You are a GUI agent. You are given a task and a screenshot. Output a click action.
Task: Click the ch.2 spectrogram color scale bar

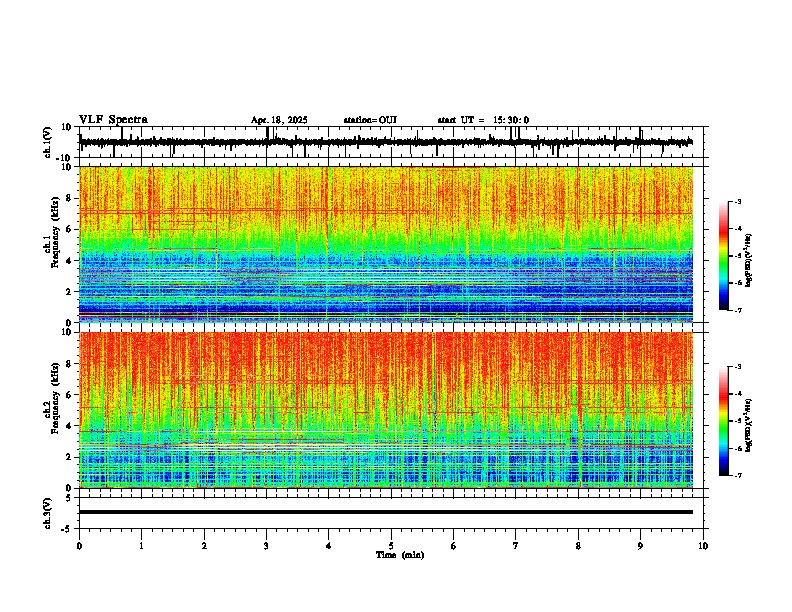pos(723,421)
